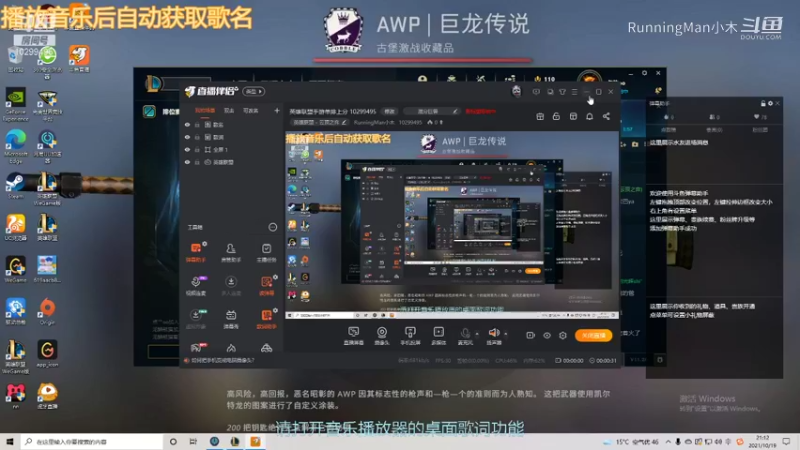Add a 摄像头 camera source
Viewport: 800px width, 450px height.
coord(382,336)
